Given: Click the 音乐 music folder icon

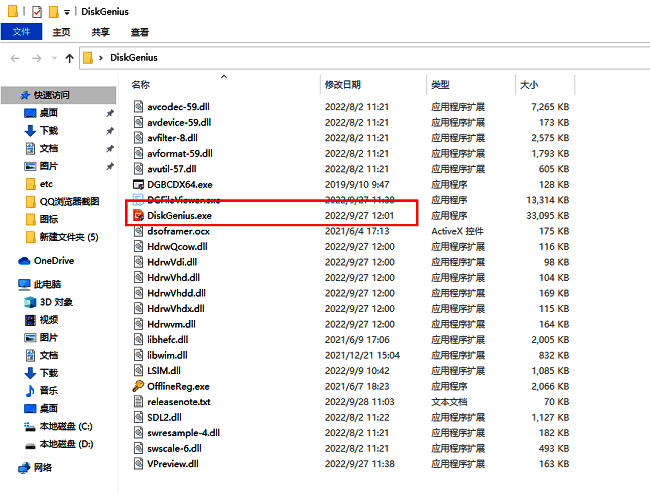Looking at the screenshot, I should coord(30,390).
